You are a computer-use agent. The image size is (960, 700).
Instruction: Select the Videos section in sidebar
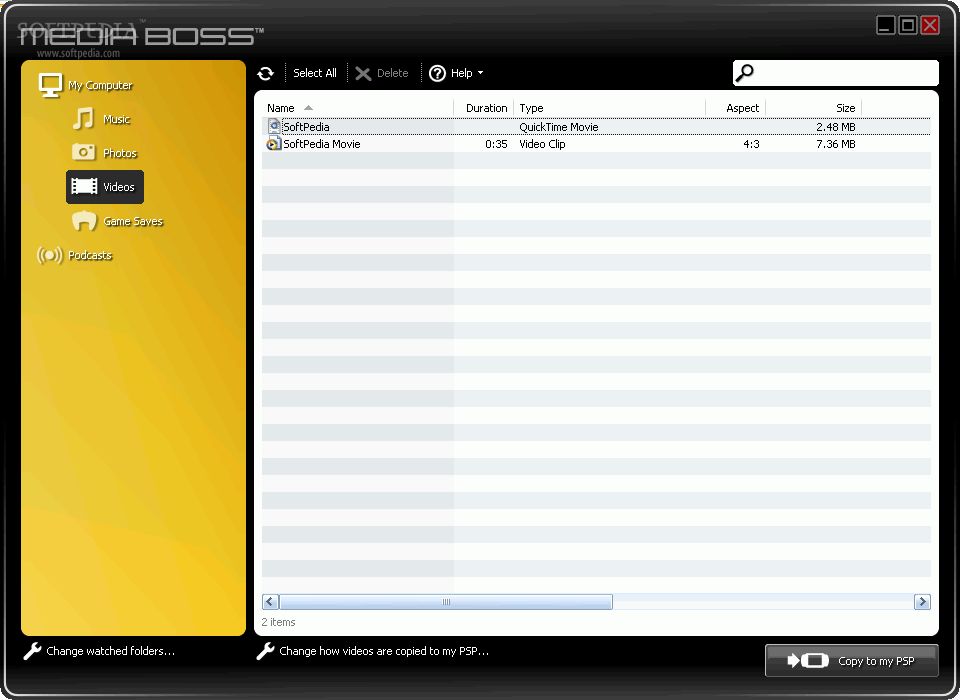pyautogui.click(x=105, y=187)
